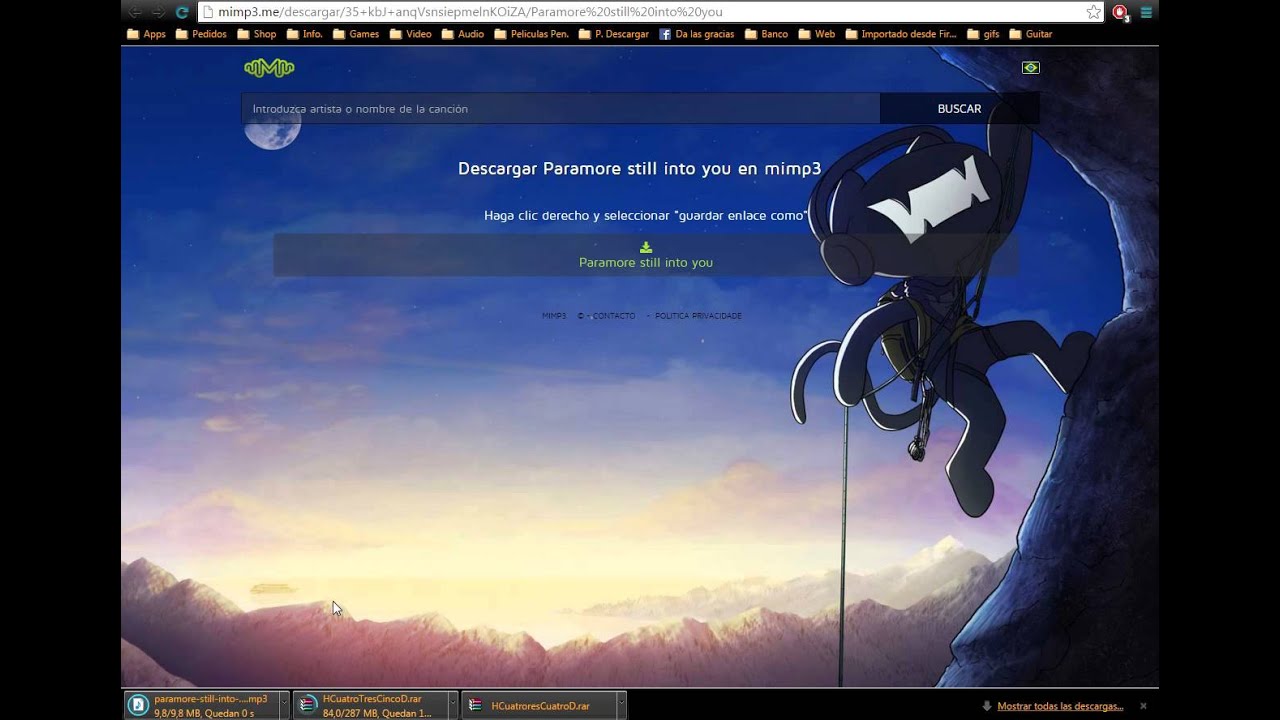
Task: Open the CONTACTO footer link
Action: click(x=613, y=316)
